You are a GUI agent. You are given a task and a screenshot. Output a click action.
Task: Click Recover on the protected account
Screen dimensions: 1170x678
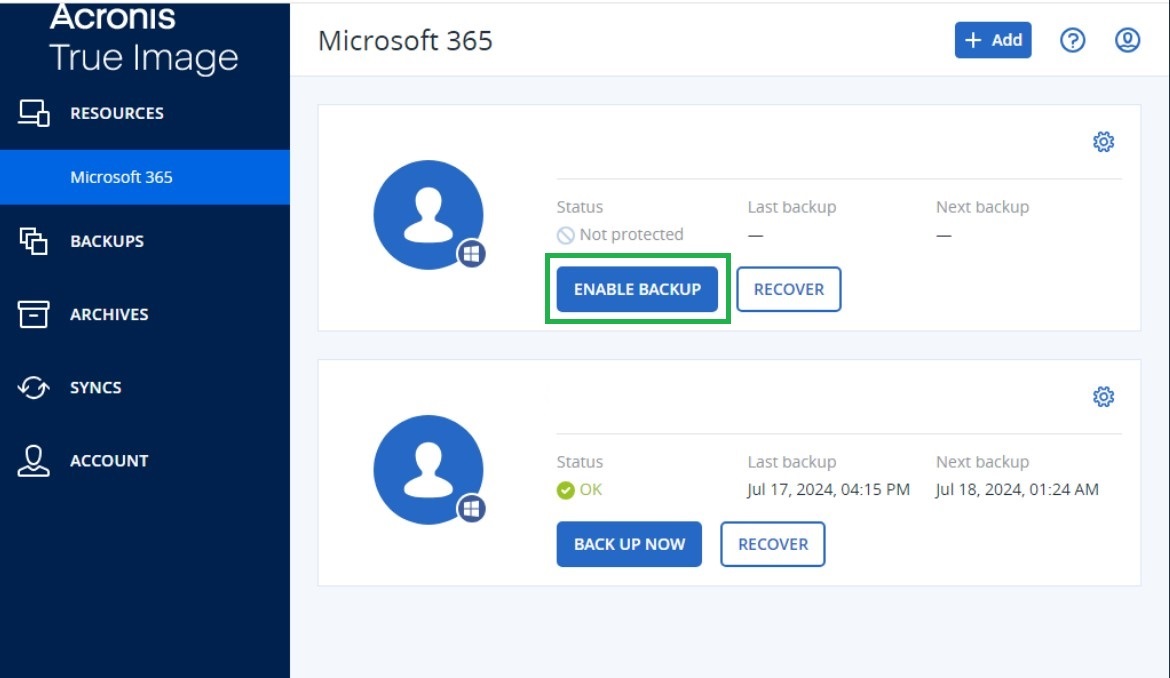coord(772,544)
